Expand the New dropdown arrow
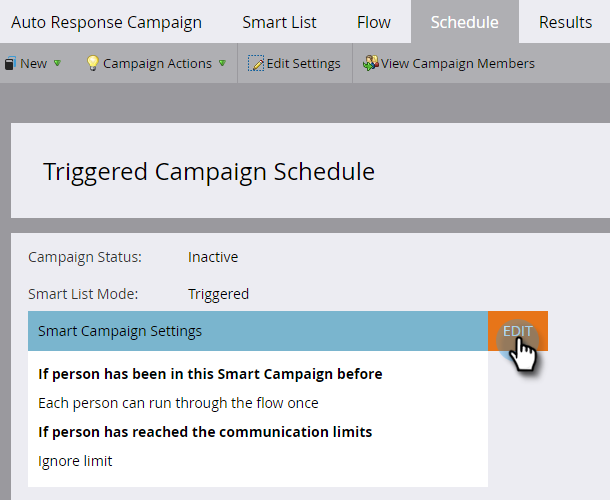The height and width of the screenshot is (500, 610). [x=58, y=63]
